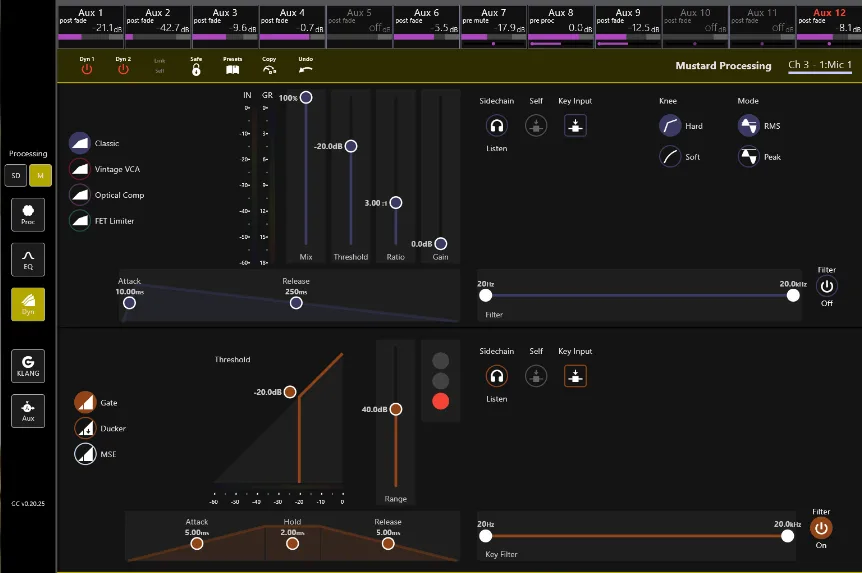Open the Ch 3 - 1:Mic 1 channel selector

(x=820, y=65)
